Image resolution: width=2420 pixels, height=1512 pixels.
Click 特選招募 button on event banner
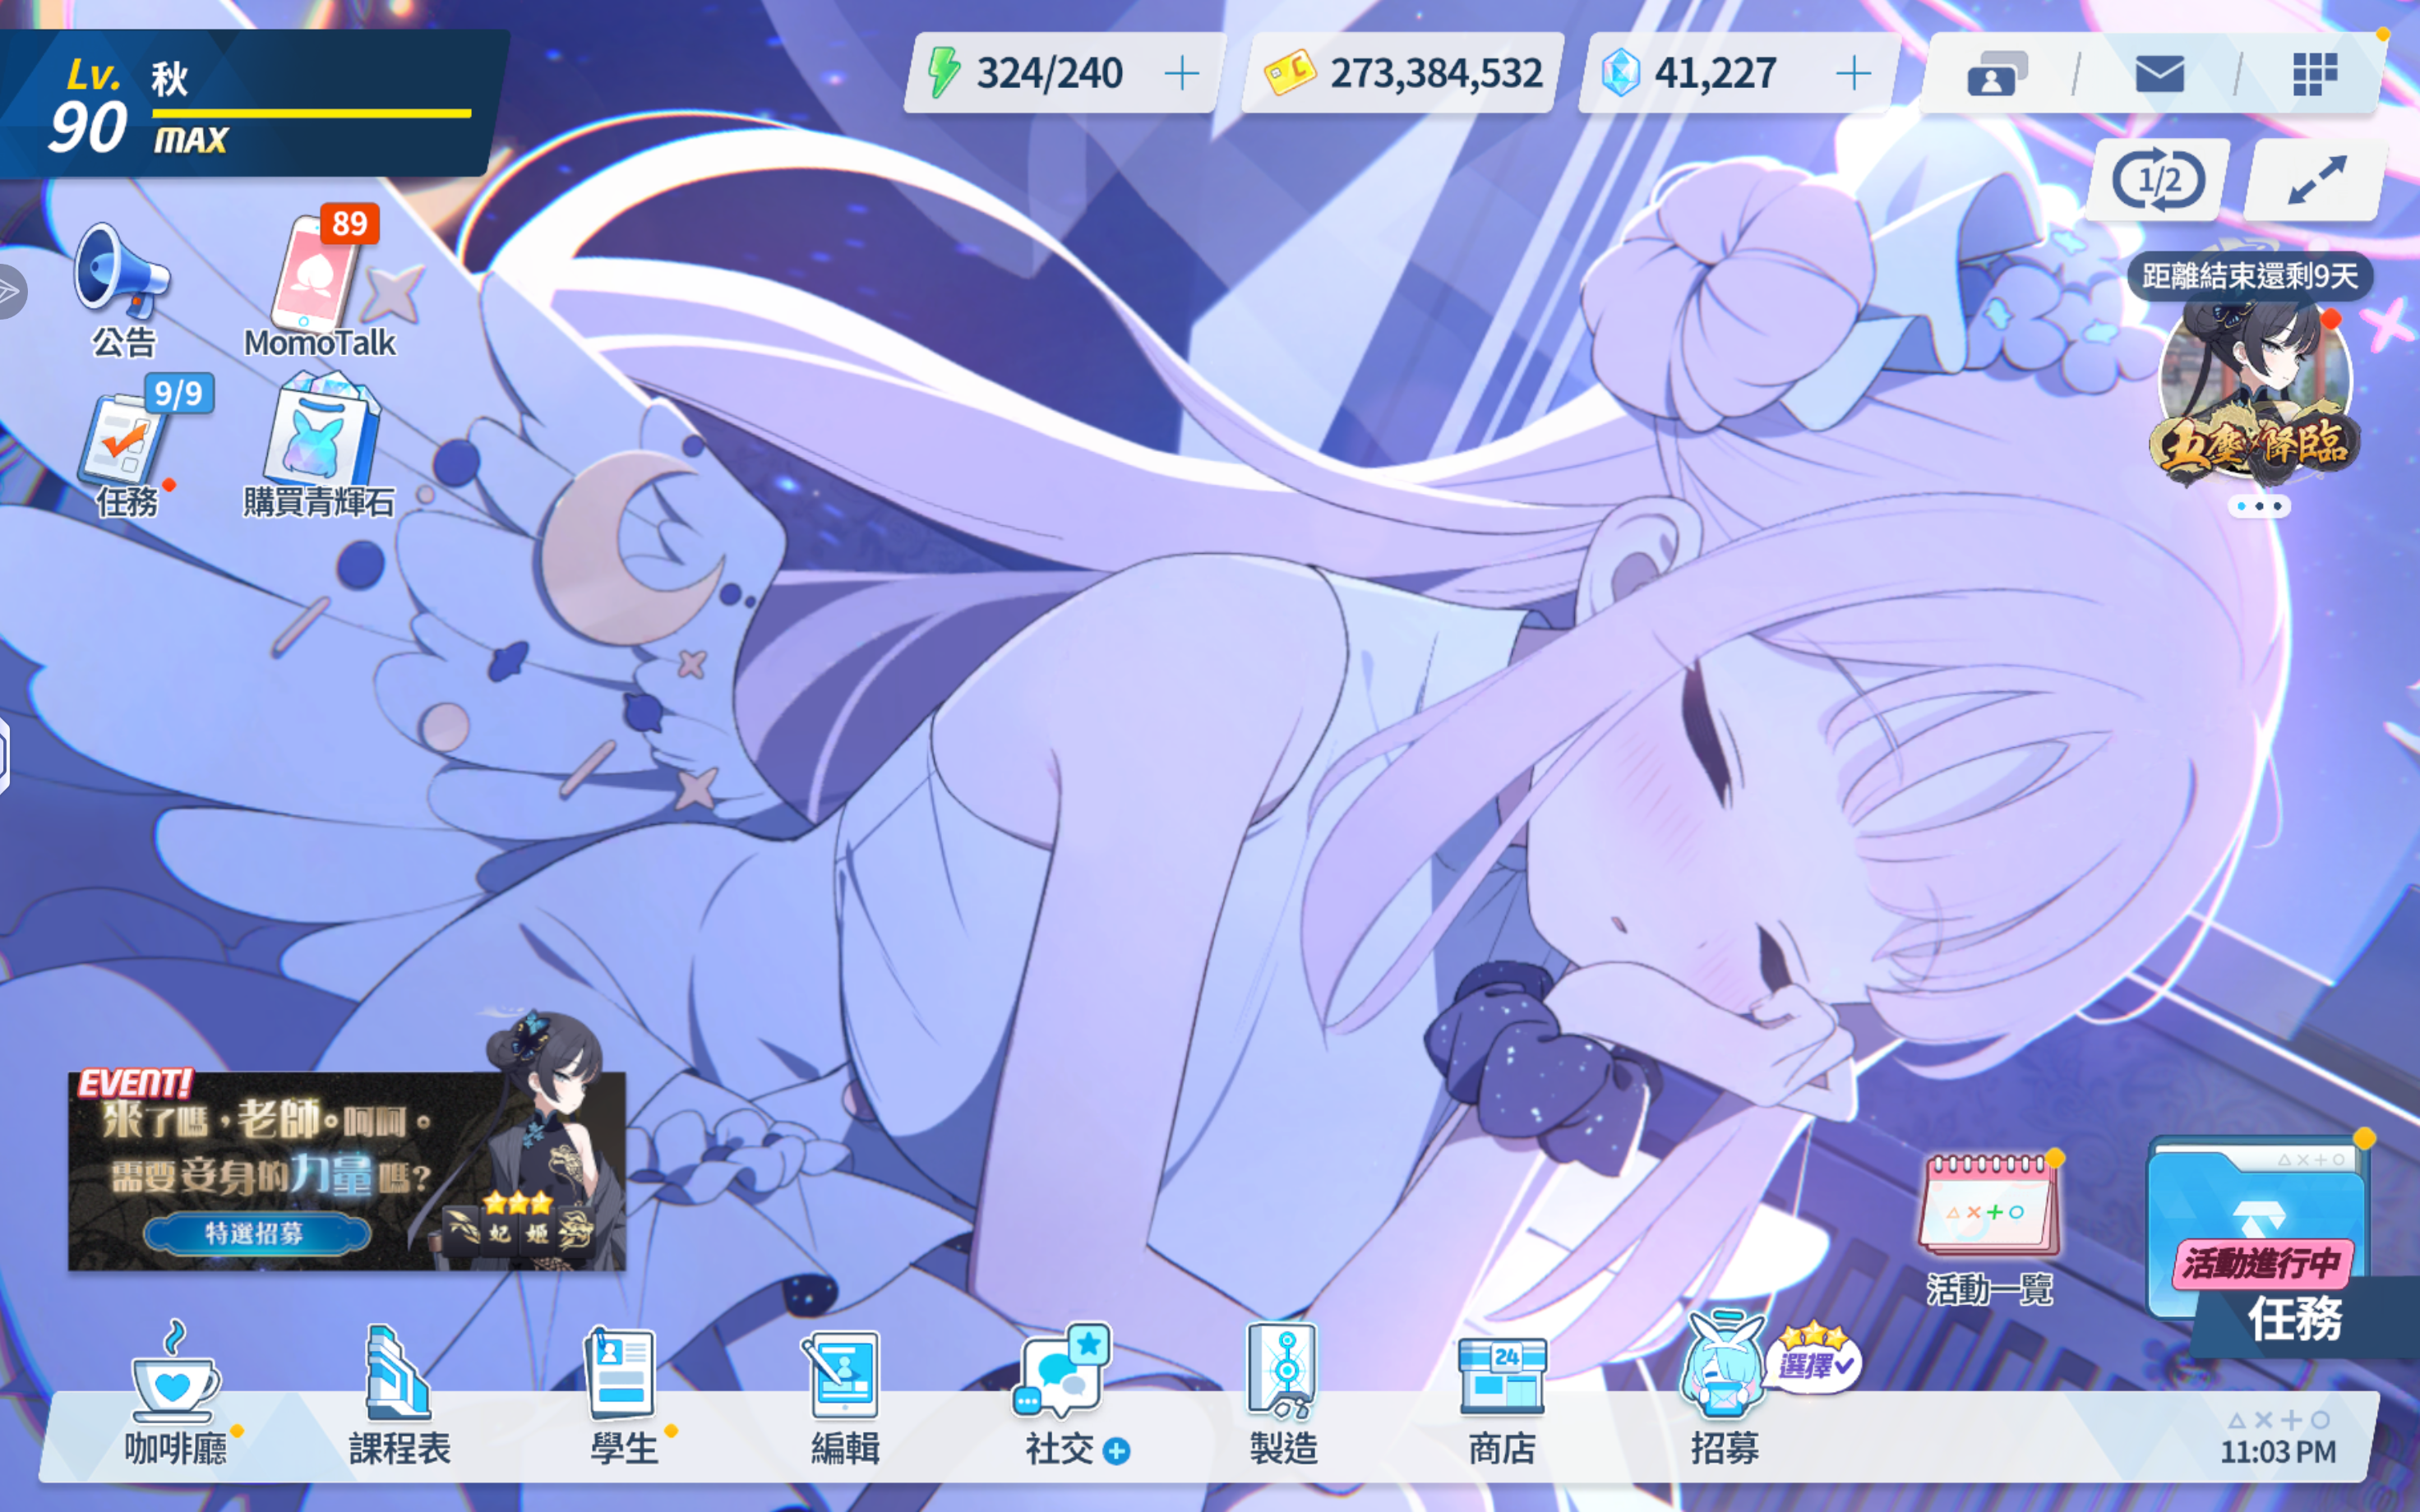click(256, 1233)
